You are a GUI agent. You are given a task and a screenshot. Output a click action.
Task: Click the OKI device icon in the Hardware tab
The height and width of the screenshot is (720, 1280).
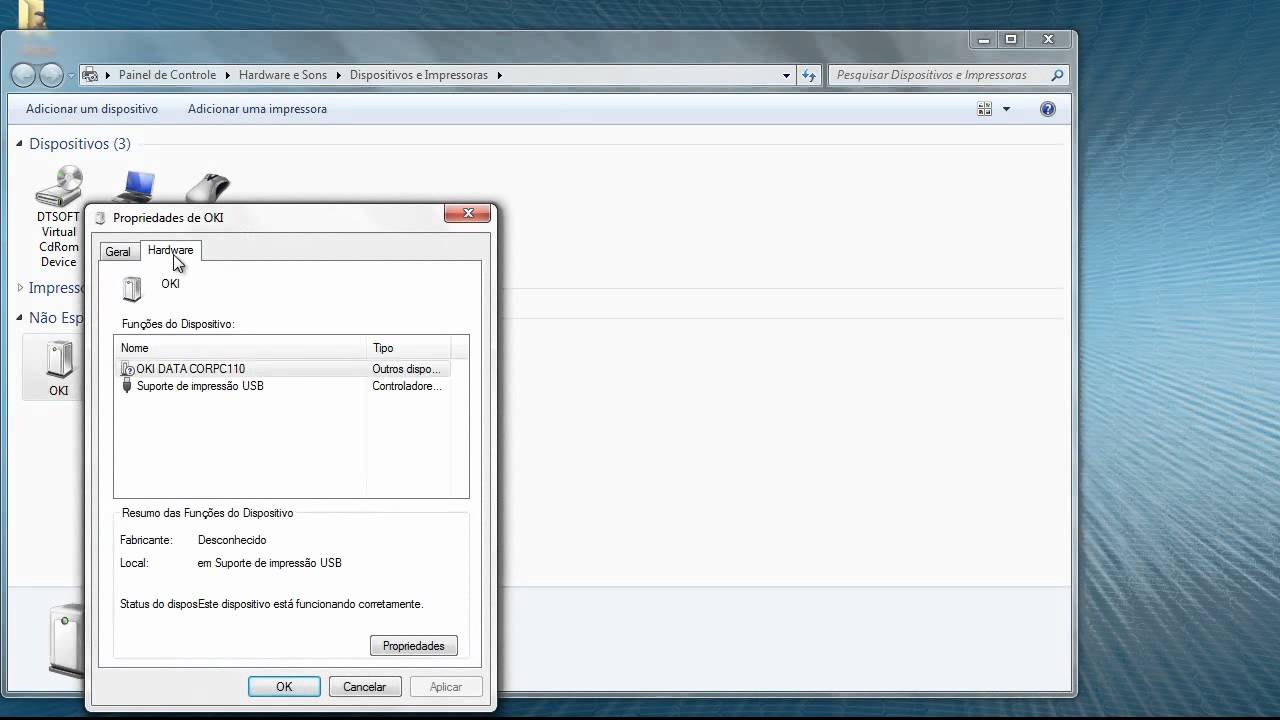[132, 289]
